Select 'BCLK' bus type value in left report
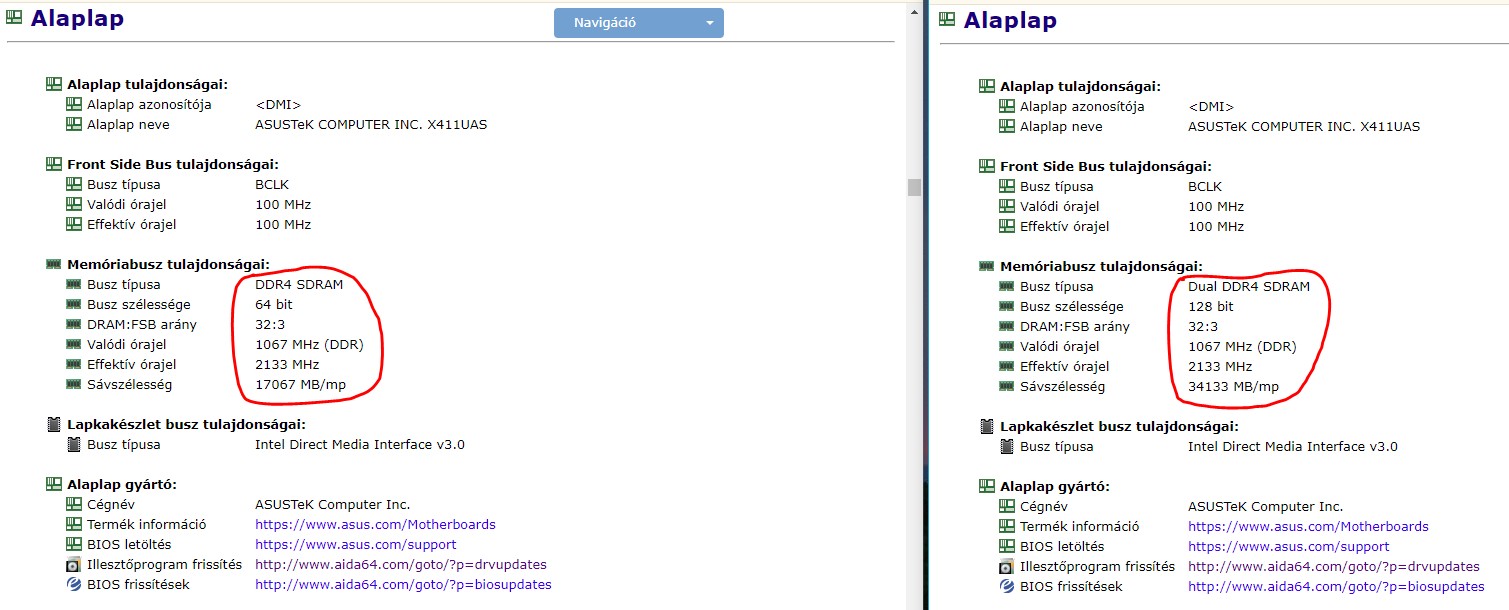The image size is (1509, 610). point(272,184)
